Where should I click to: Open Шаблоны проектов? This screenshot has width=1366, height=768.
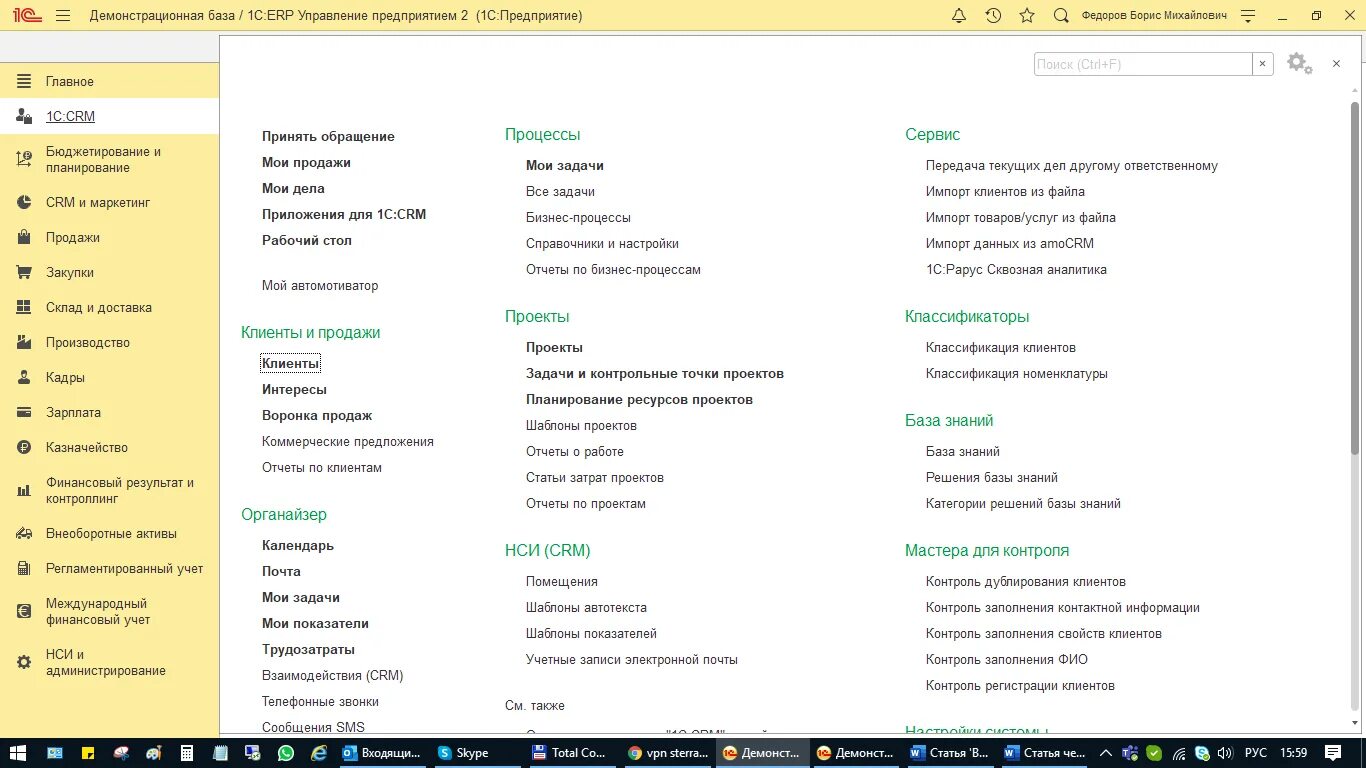coord(581,425)
